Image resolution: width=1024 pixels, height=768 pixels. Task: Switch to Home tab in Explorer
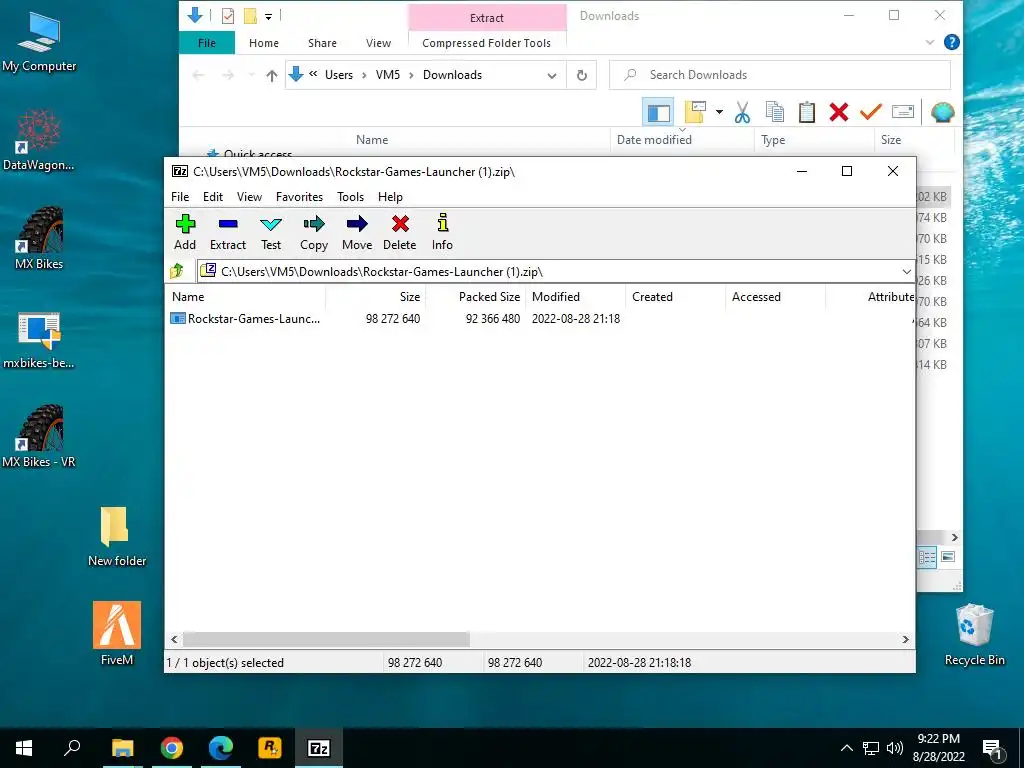264,43
